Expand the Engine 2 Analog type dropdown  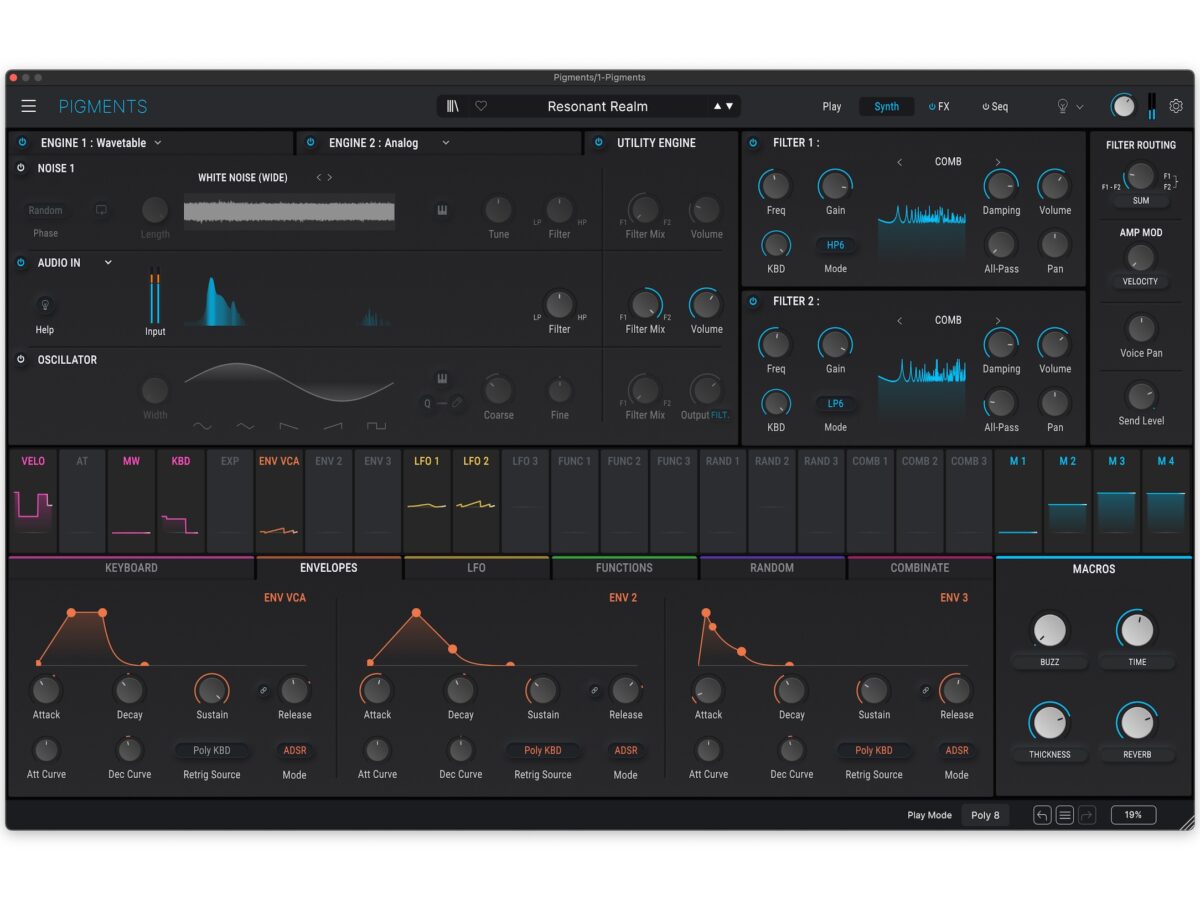[x=445, y=143]
